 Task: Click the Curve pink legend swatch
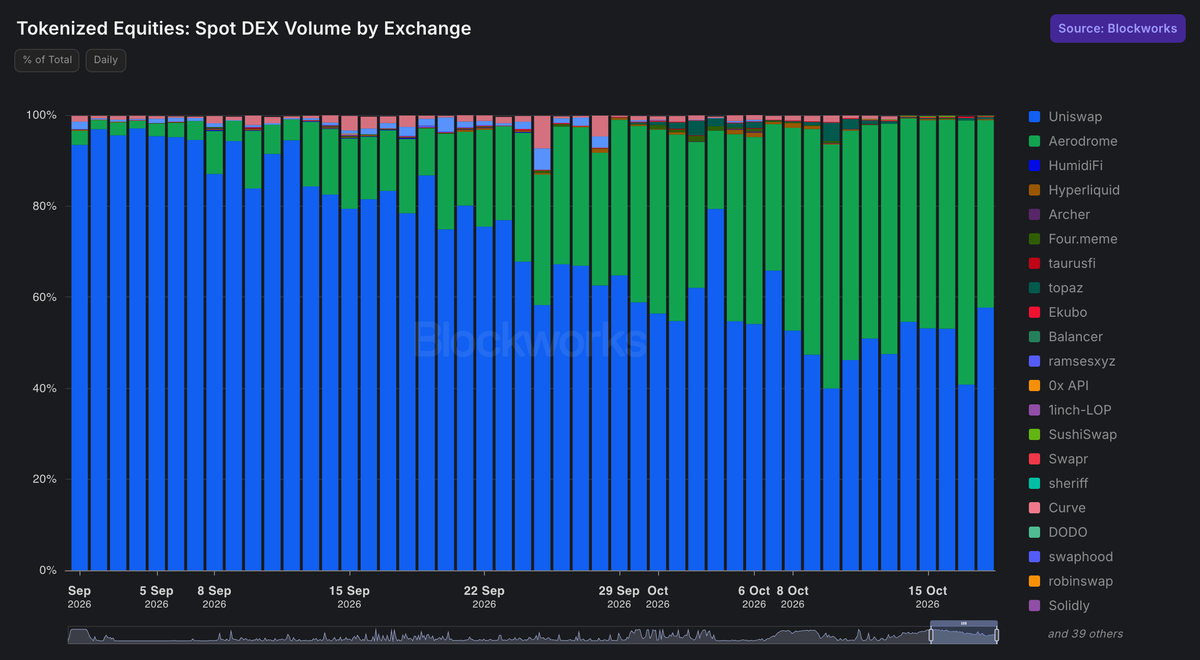(x=1035, y=508)
